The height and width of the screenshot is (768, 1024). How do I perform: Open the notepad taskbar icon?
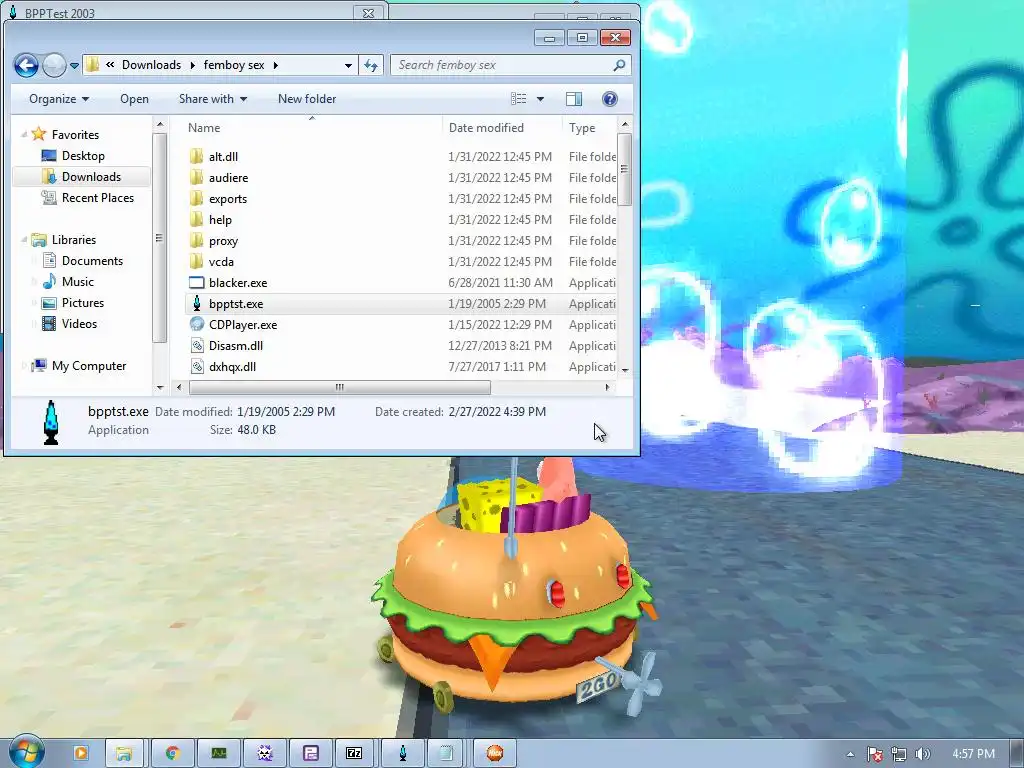tap(445, 754)
